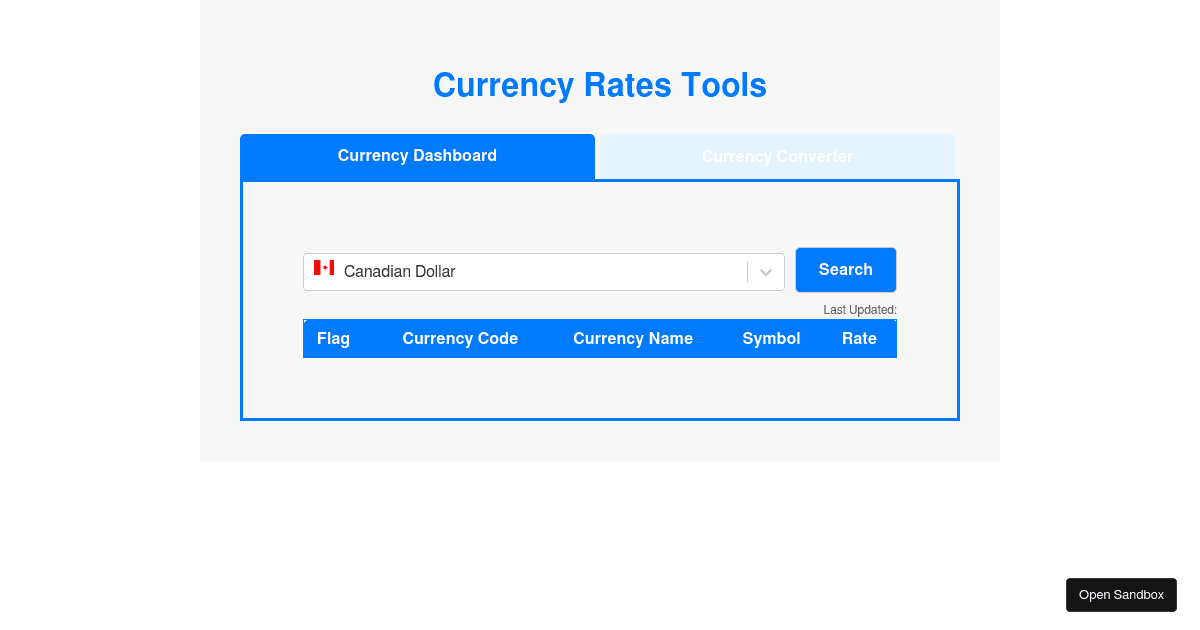Click the Canadian flag icon in the selector
1200x630 pixels.
tap(323, 268)
